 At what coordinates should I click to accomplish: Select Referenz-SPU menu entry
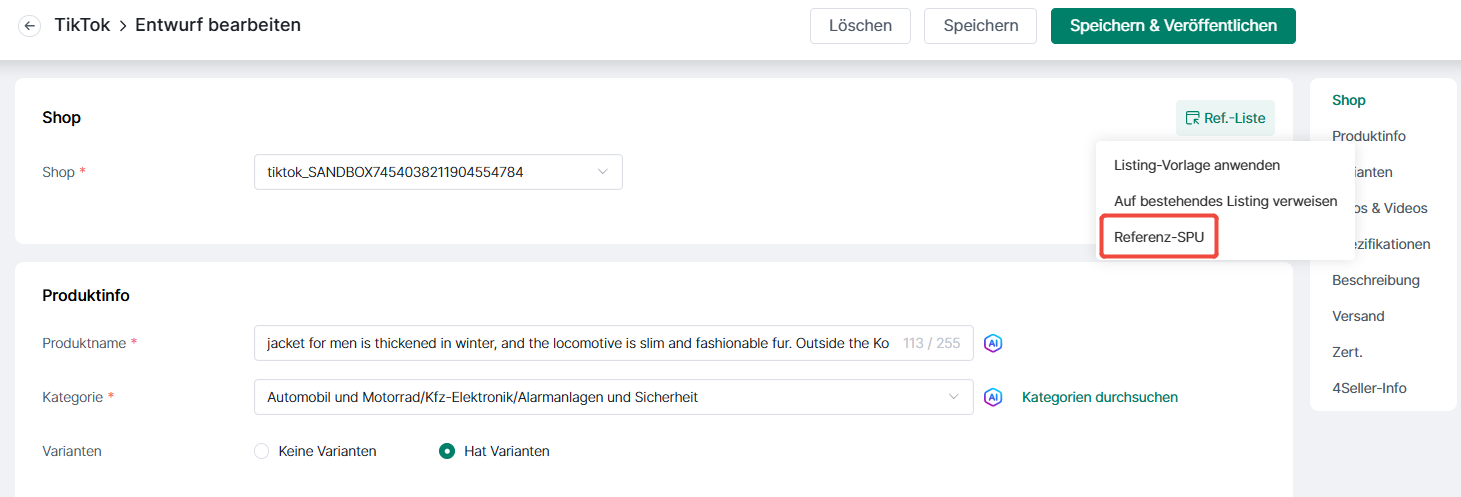point(1159,237)
